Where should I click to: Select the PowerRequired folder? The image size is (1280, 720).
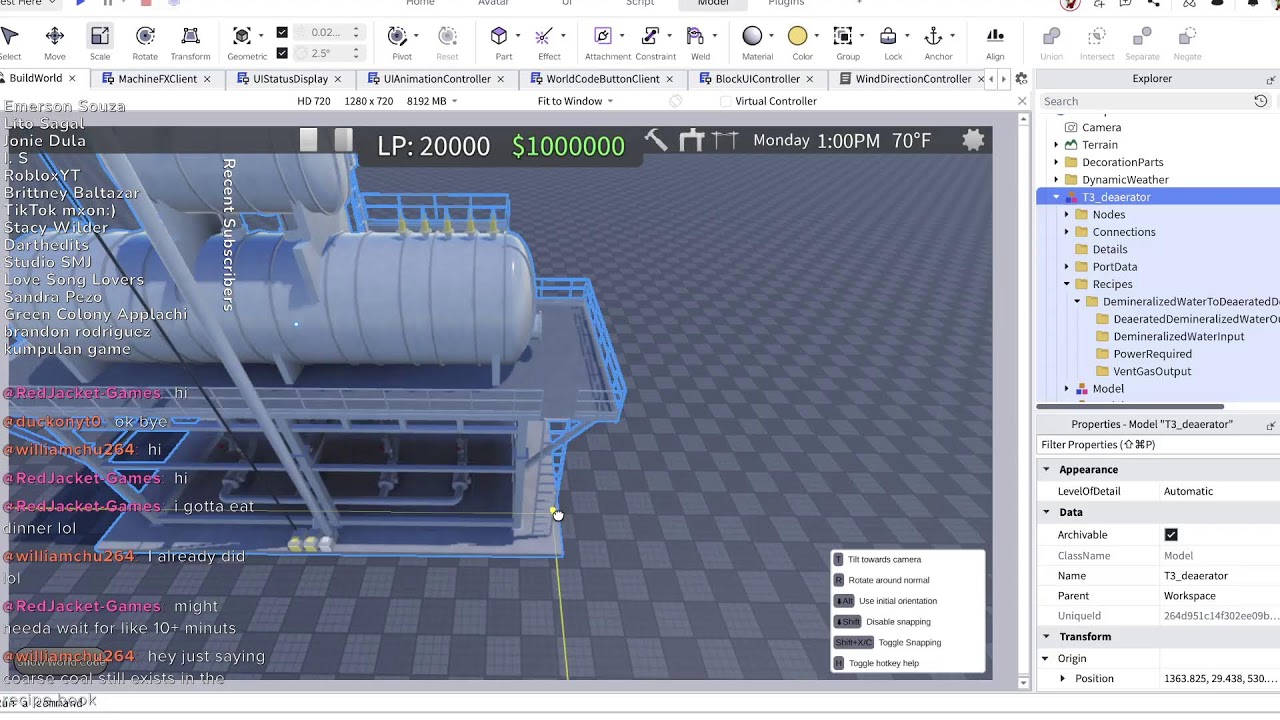(x=1152, y=354)
